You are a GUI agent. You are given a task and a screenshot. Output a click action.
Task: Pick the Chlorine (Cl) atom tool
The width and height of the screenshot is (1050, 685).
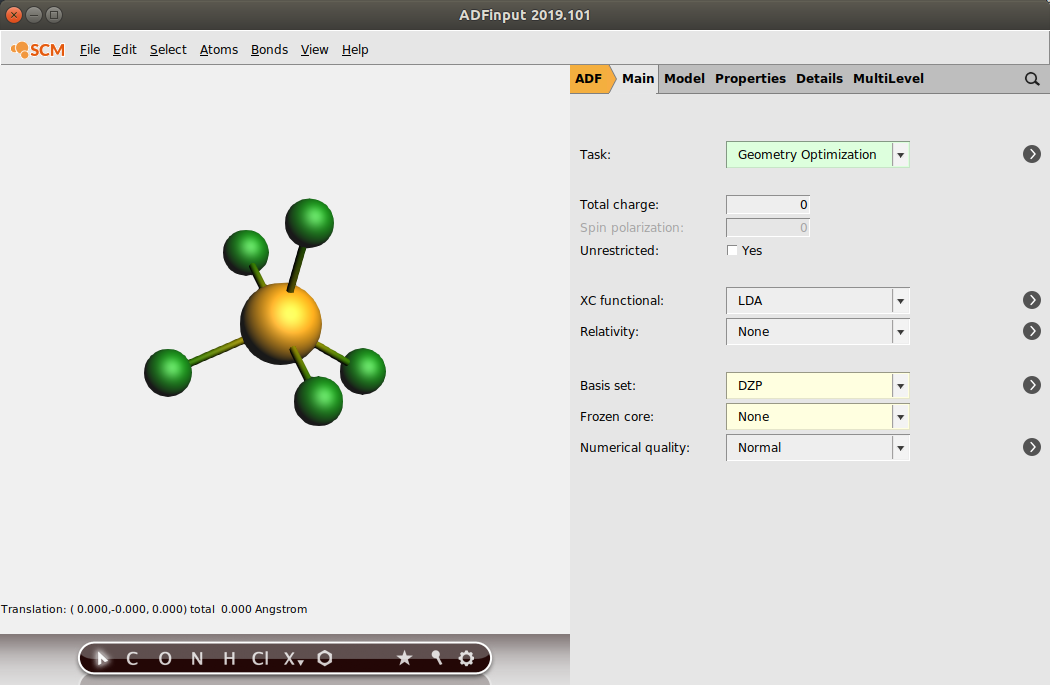pos(260,659)
